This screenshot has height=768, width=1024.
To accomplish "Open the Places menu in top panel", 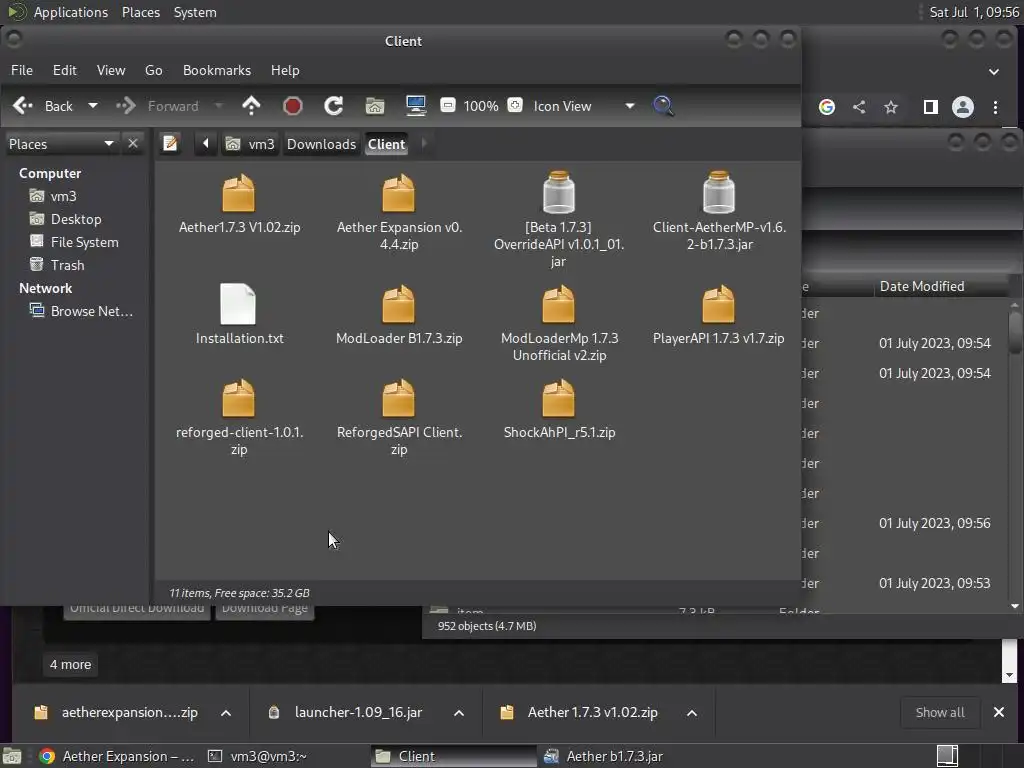I will pos(140,12).
